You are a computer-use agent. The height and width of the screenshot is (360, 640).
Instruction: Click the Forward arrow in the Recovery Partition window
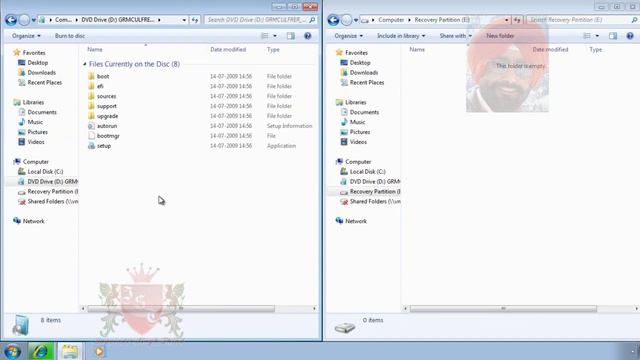(347, 20)
